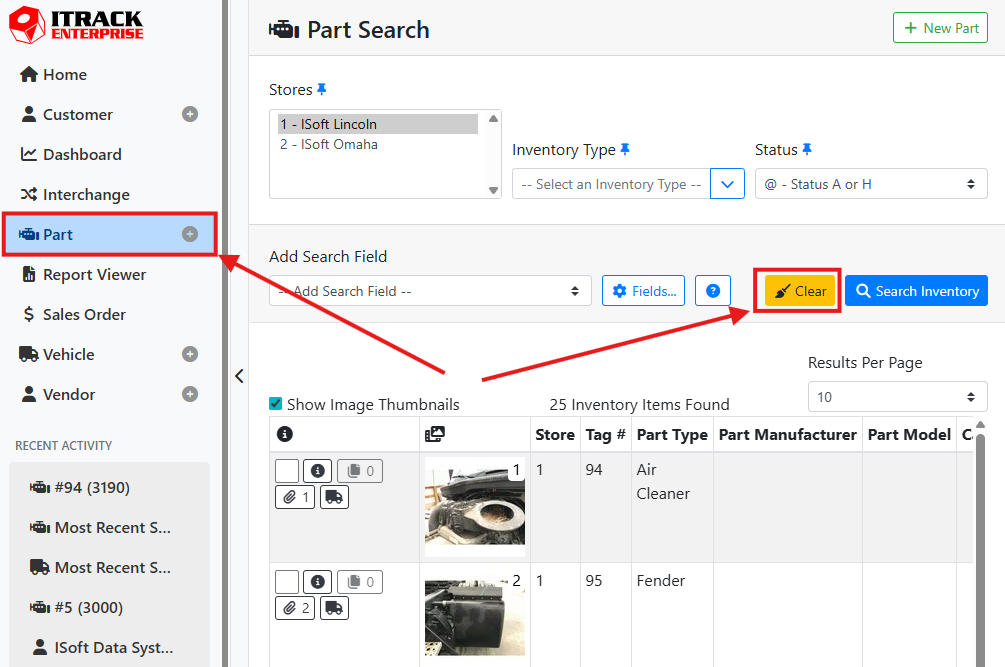Open the Add Search Field dropdown
This screenshot has width=1005, height=667.
click(430, 291)
